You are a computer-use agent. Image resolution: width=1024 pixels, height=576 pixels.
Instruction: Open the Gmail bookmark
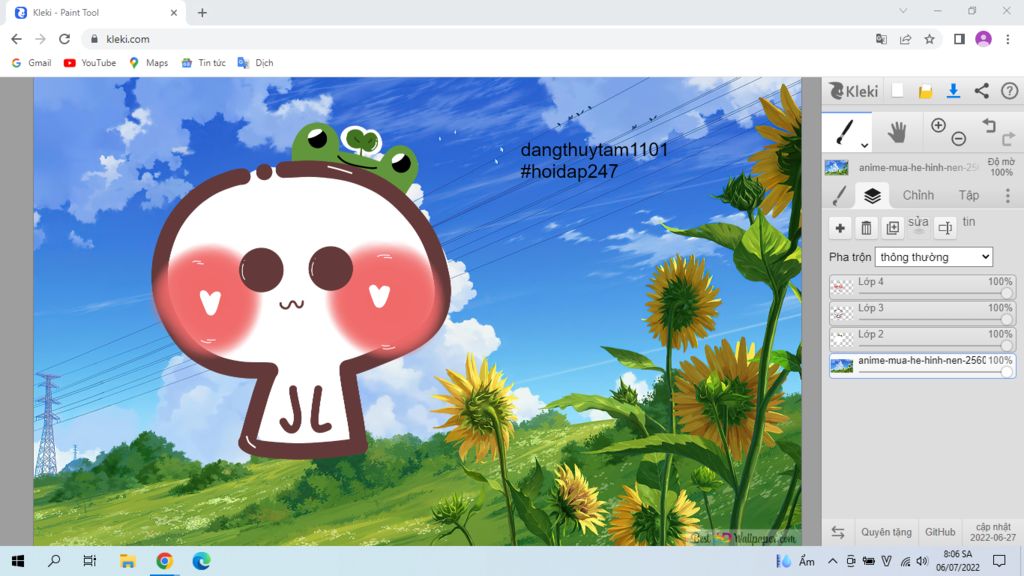click(x=31, y=63)
